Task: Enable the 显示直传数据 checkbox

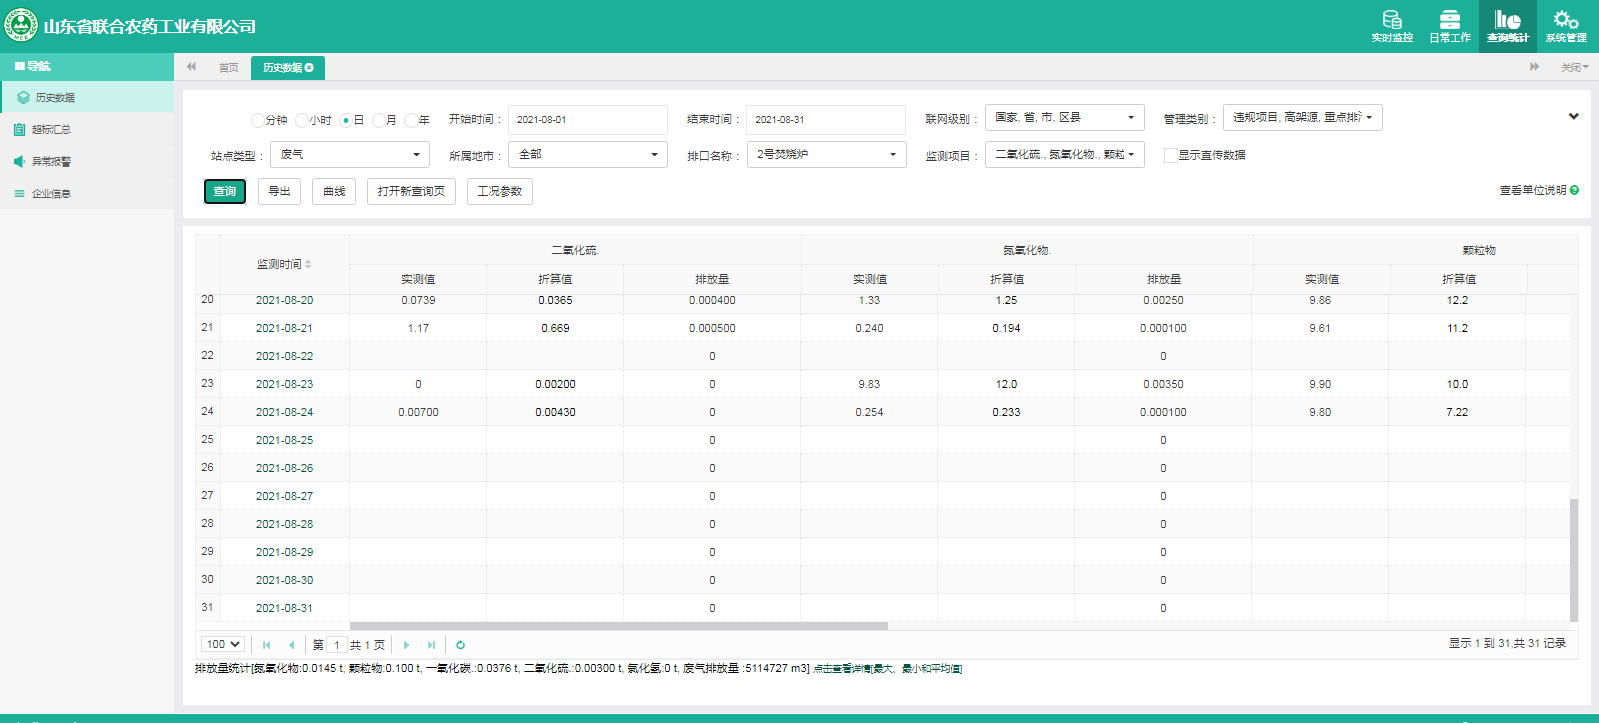Action: [x=1170, y=155]
